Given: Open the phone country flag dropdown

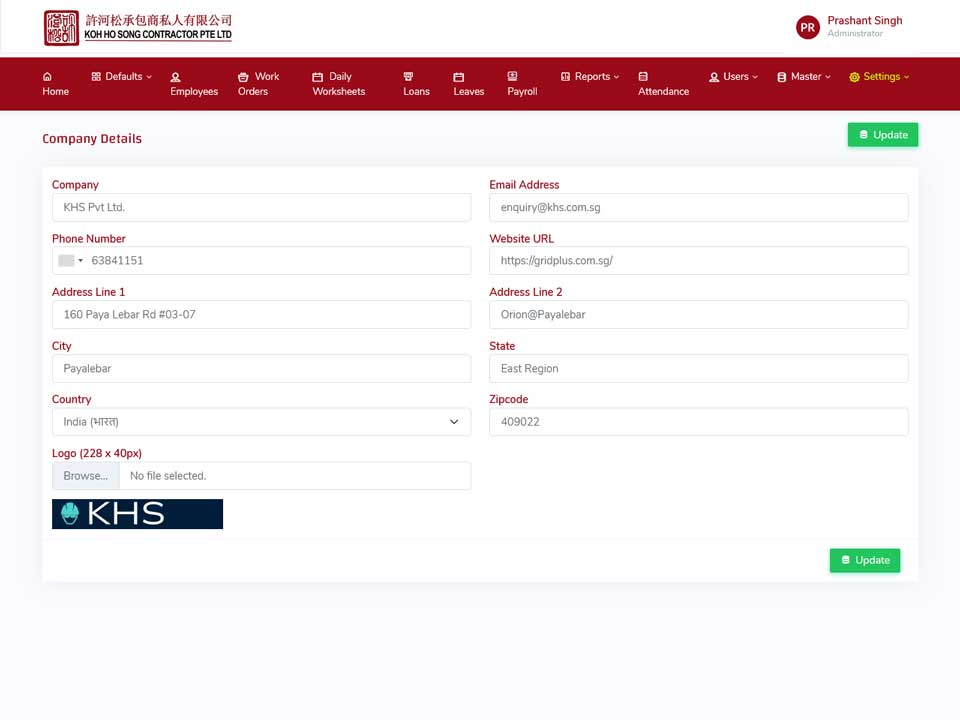Looking at the screenshot, I should (x=70, y=261).
